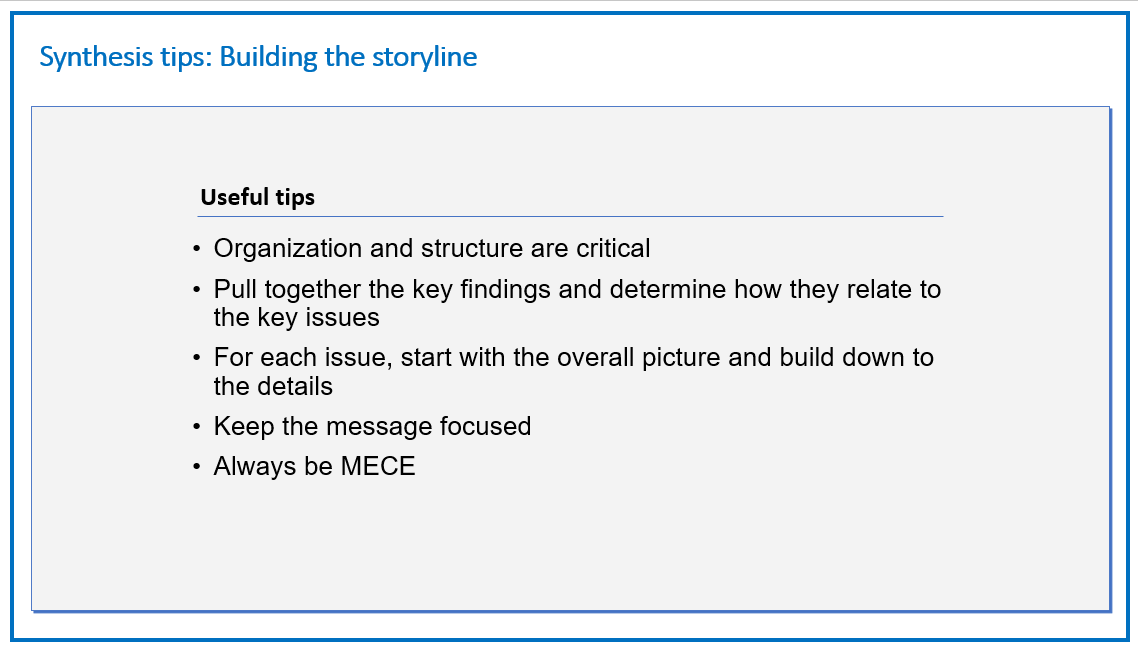Click the slide title "Synthesis tips: Building the storyline"

click(x=258, y=57)
